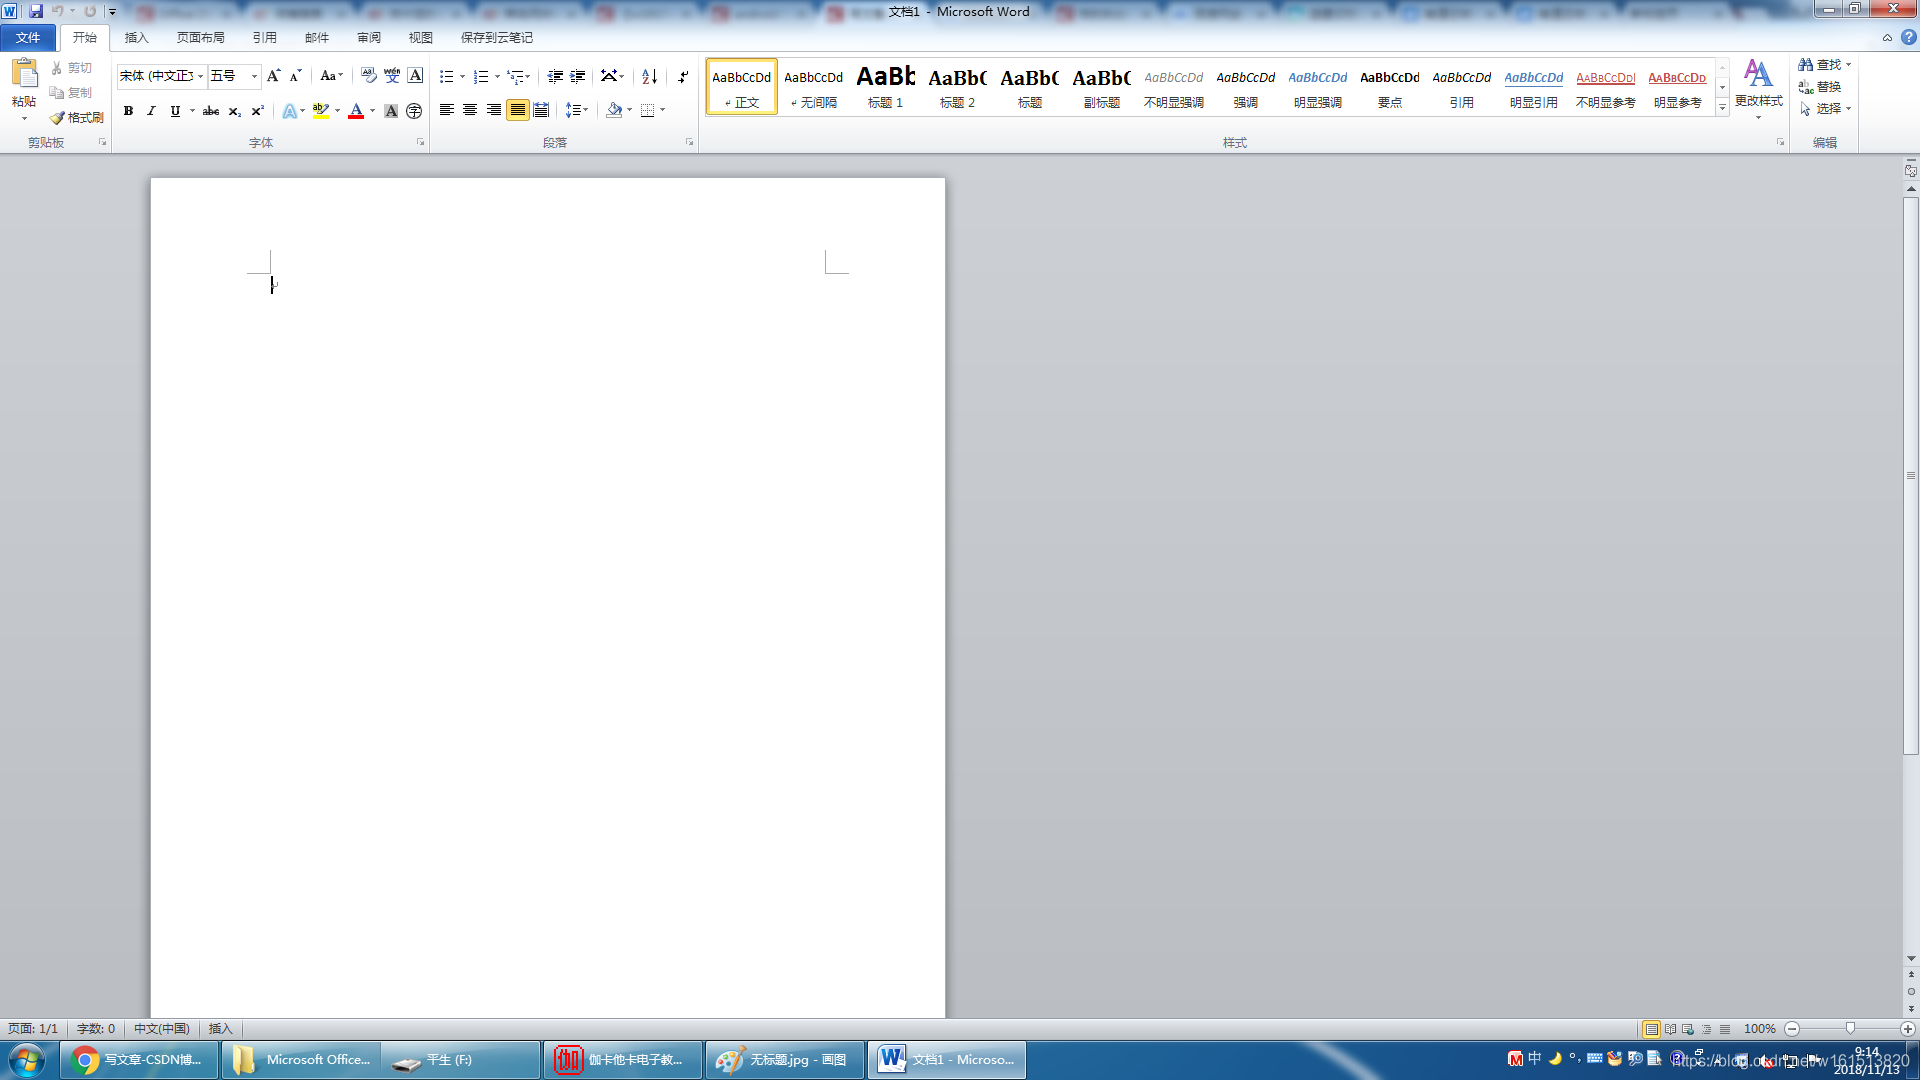This screenshot has height=1080, width=1920.
Task: Switch to the References (引用) tab
Action: (264, 37)
